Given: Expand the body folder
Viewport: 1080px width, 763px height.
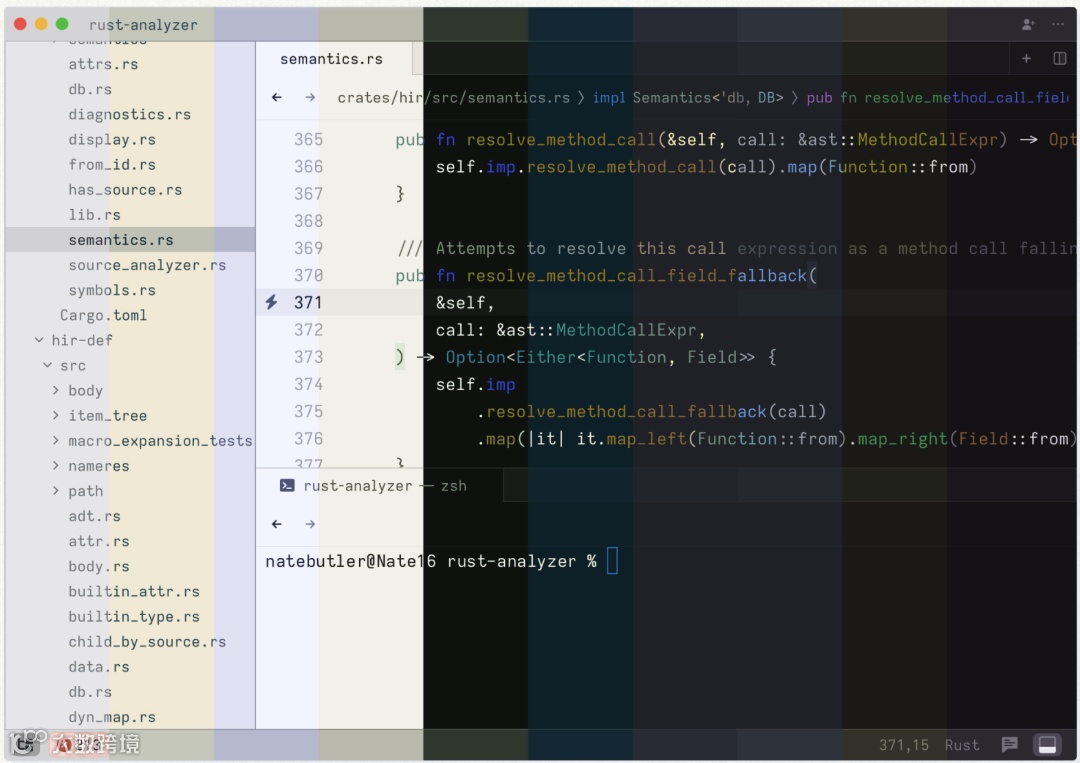Looking at the screenshot, I should 56,390.
